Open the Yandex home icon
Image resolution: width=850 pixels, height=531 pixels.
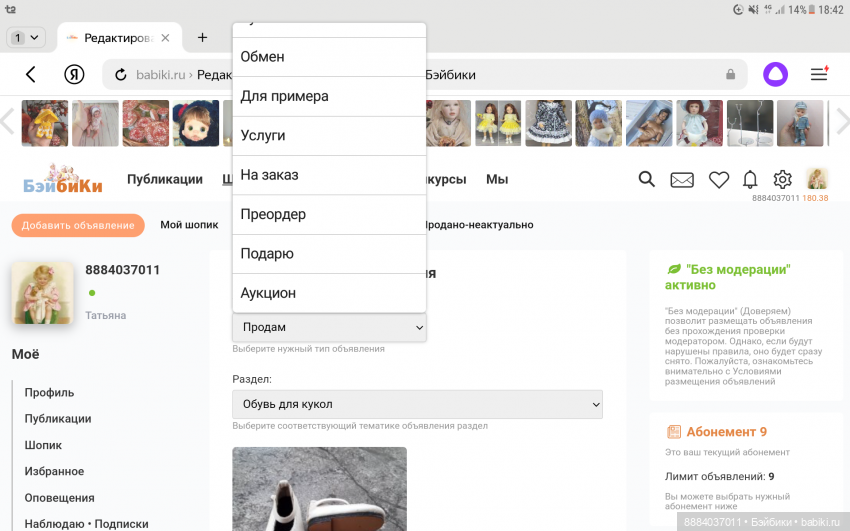[x=74, y=75]
